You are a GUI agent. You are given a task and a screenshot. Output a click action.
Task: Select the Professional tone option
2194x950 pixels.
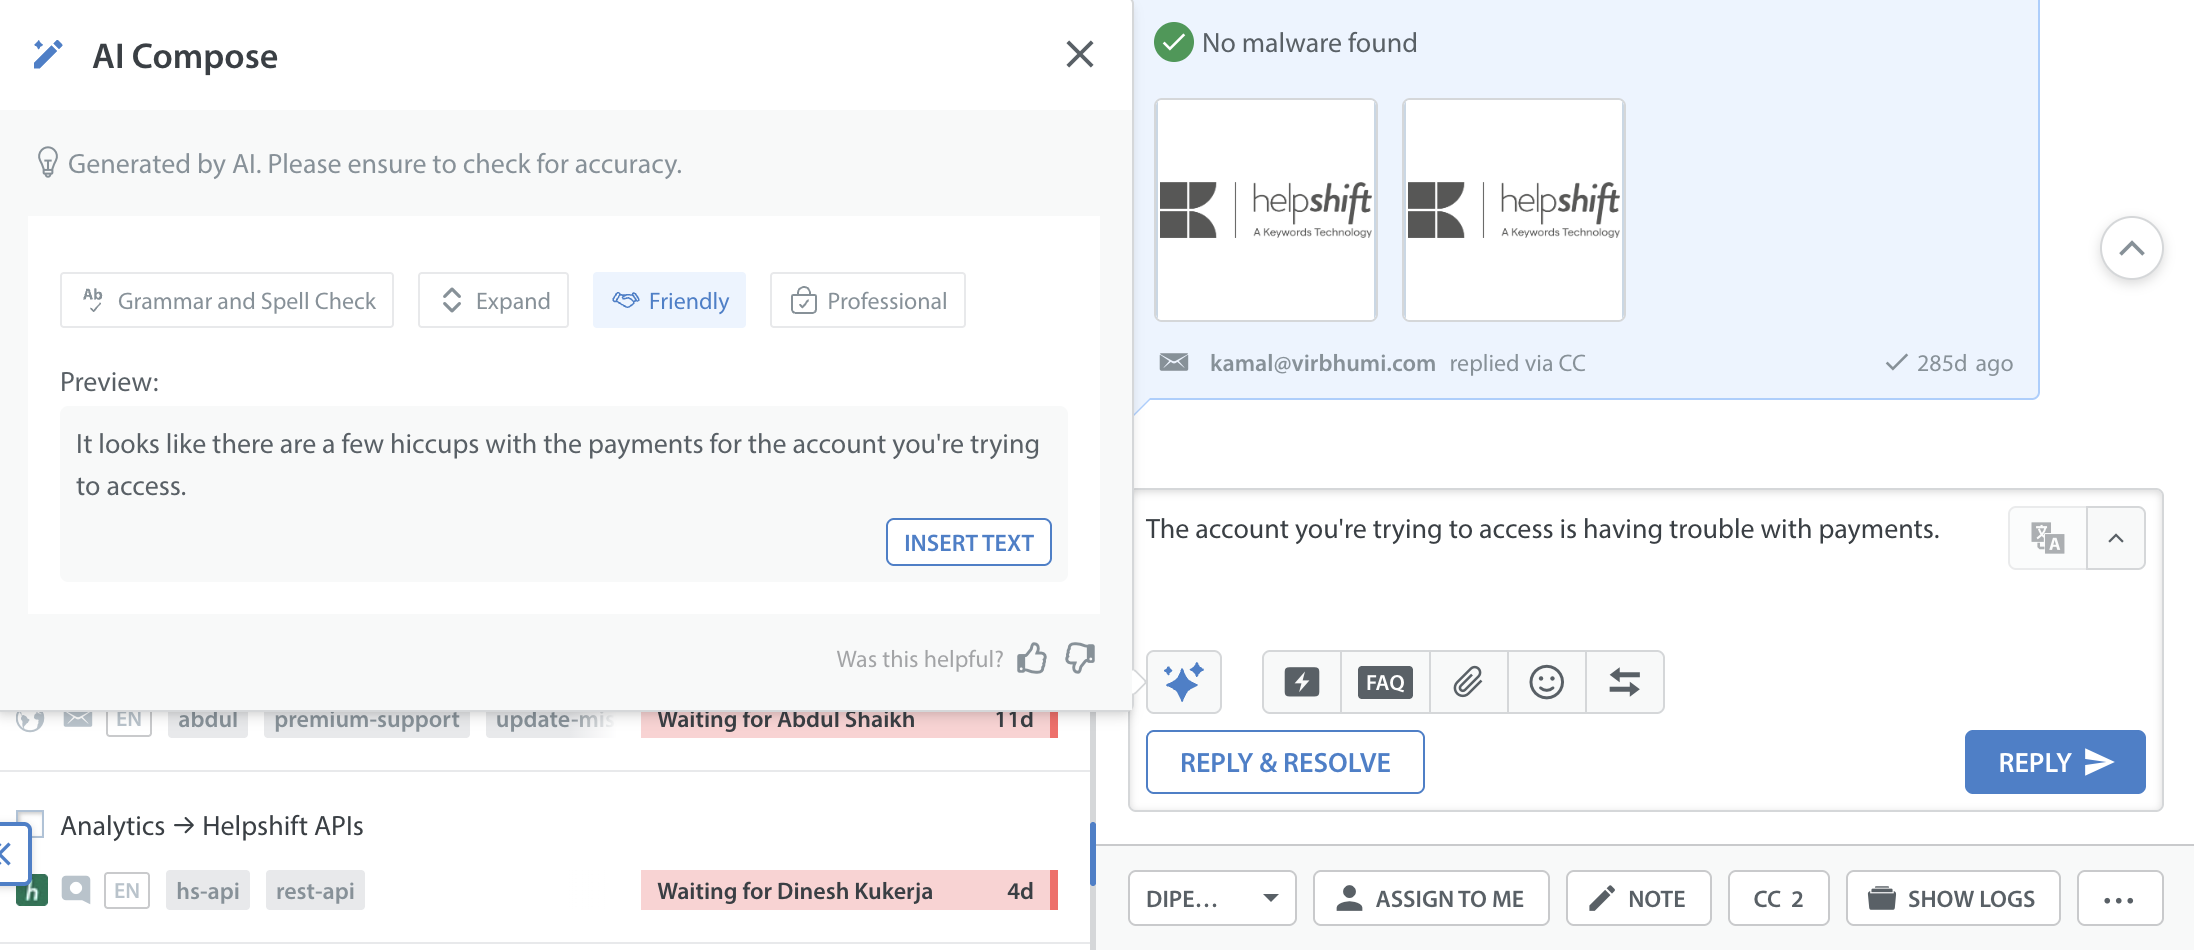click(867, 300)
